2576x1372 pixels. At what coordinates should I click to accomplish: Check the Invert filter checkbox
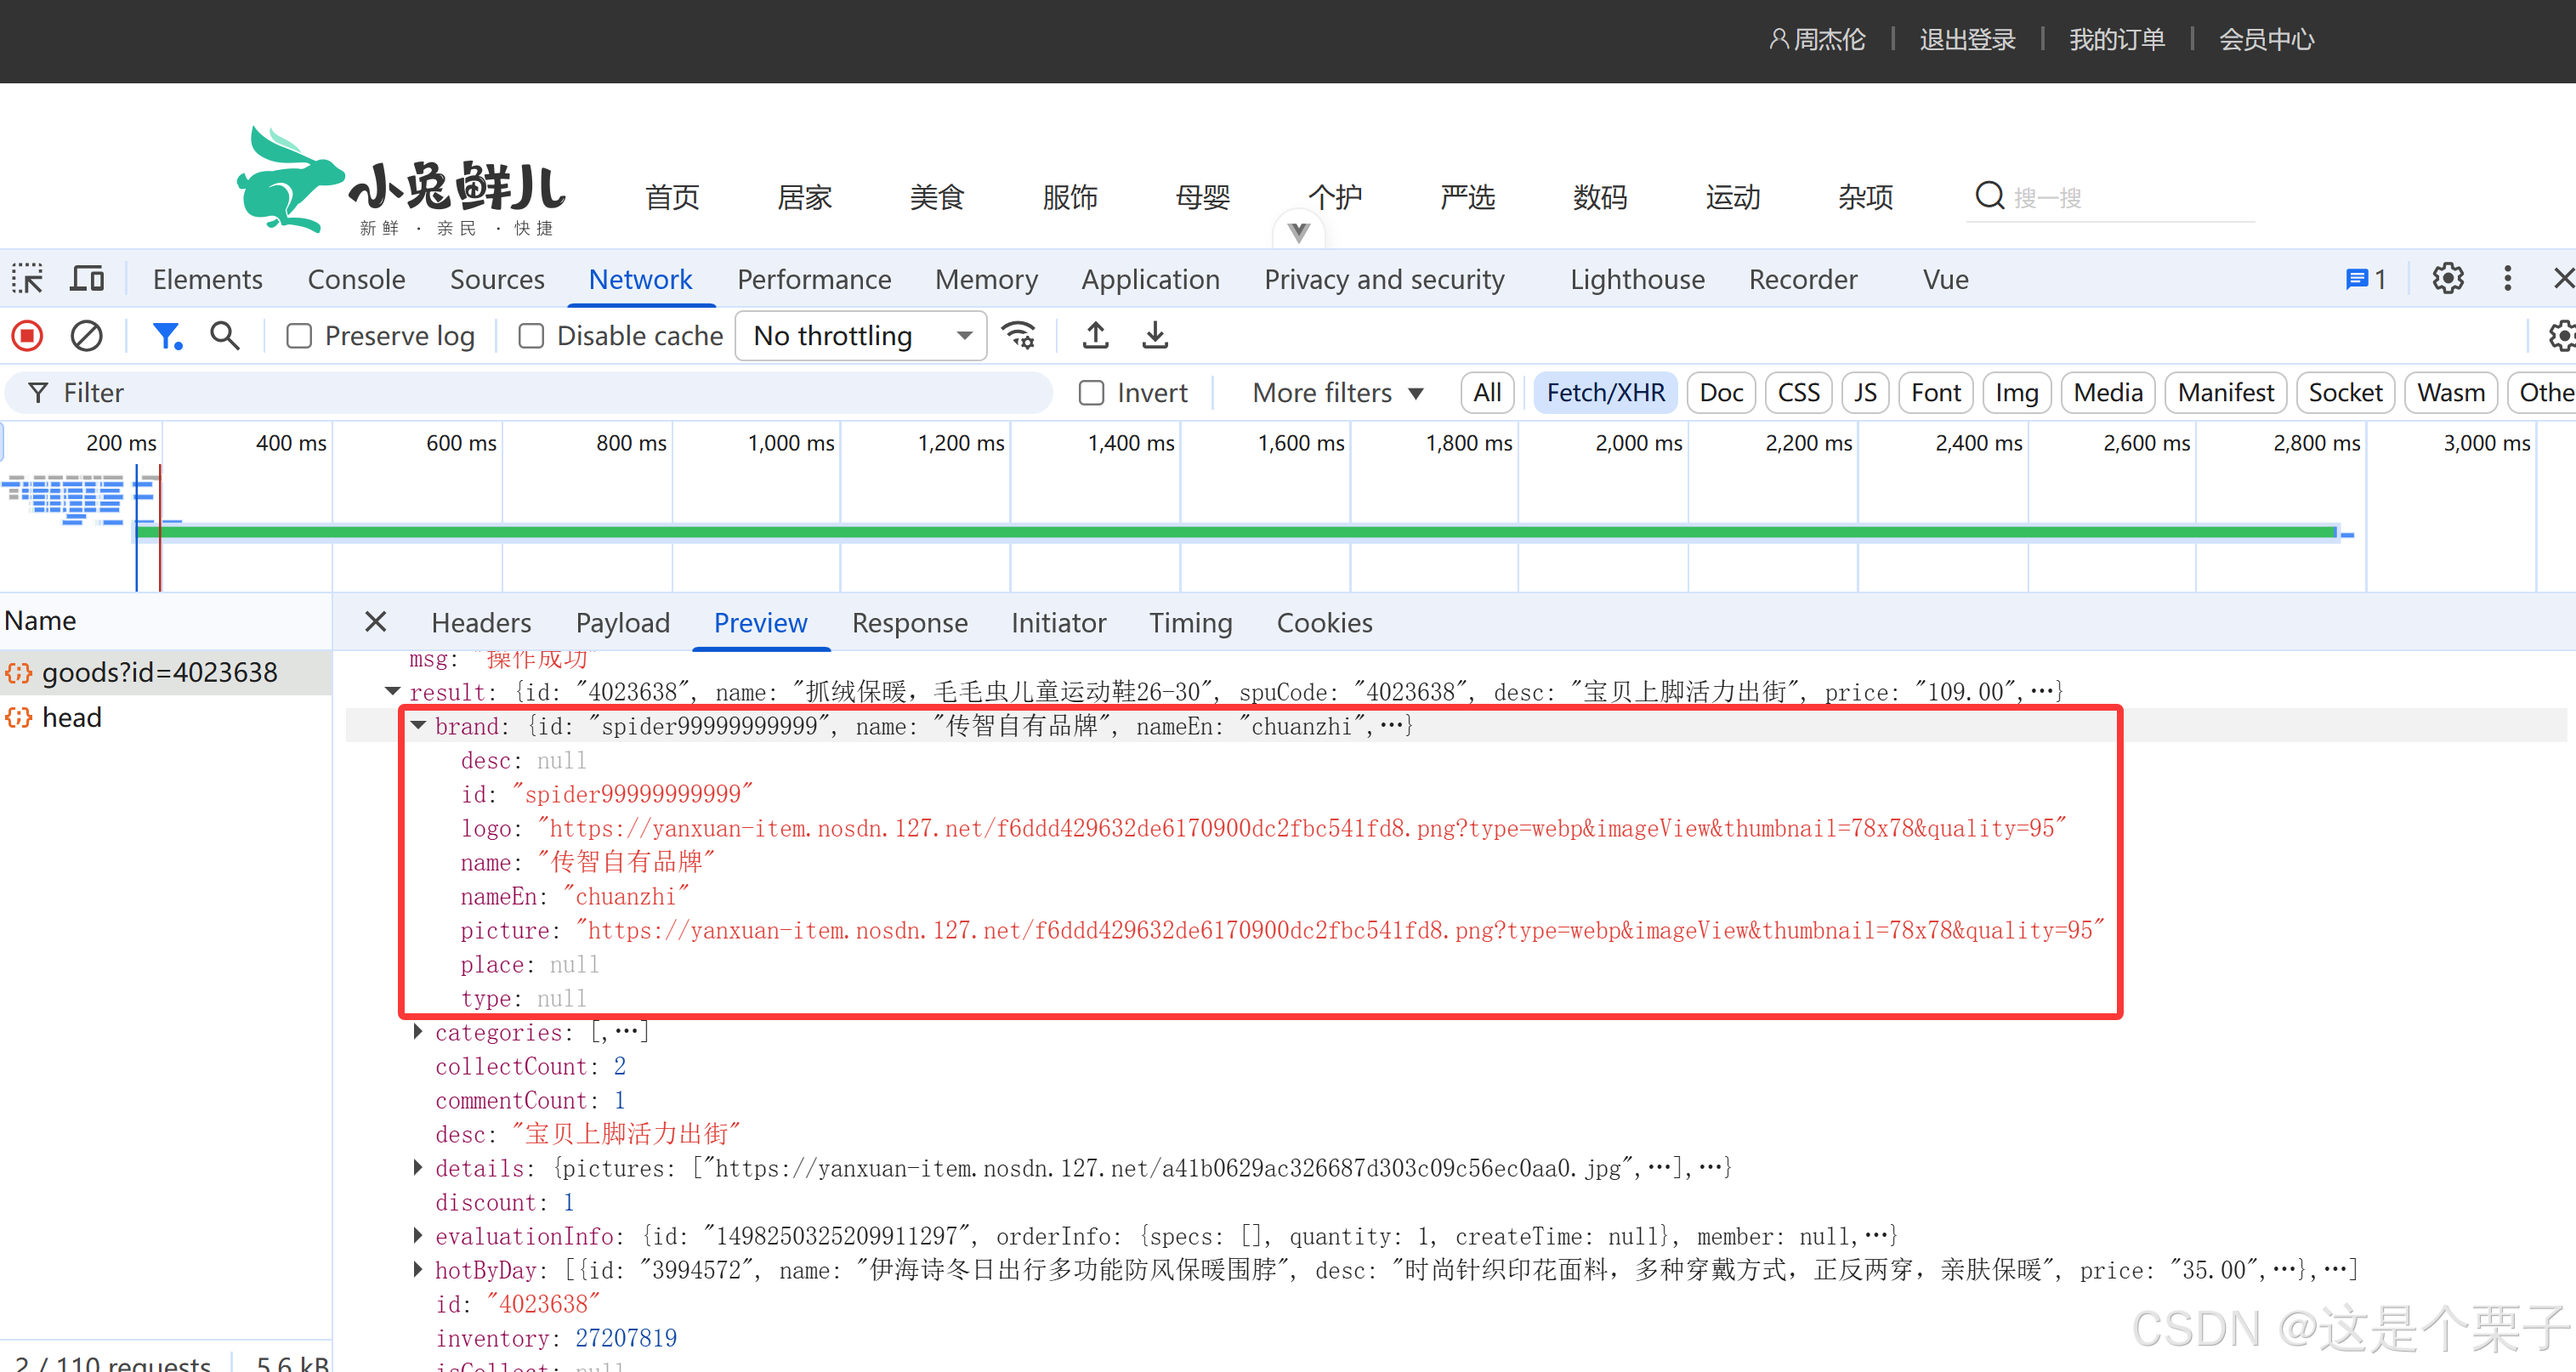pos(1092,393)
